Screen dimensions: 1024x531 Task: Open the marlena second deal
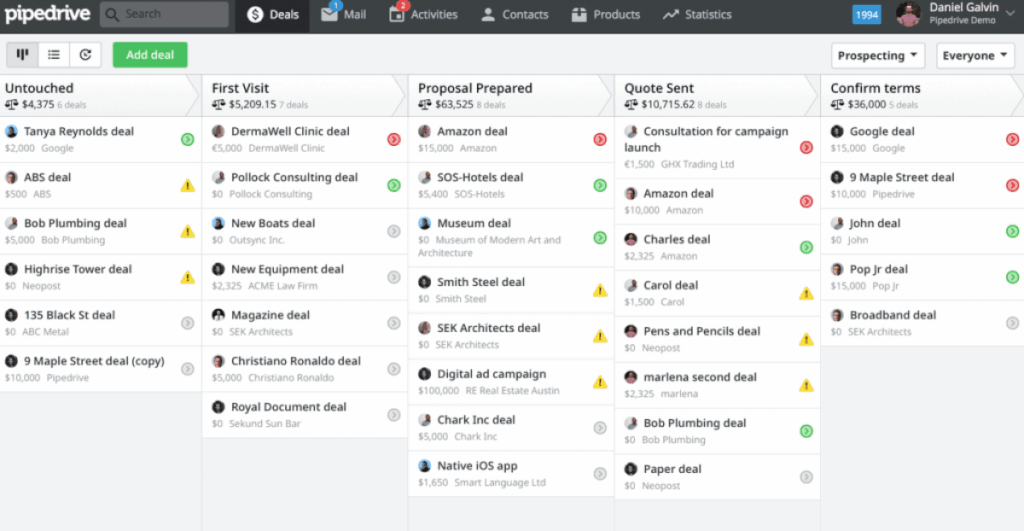pos(717,385)
